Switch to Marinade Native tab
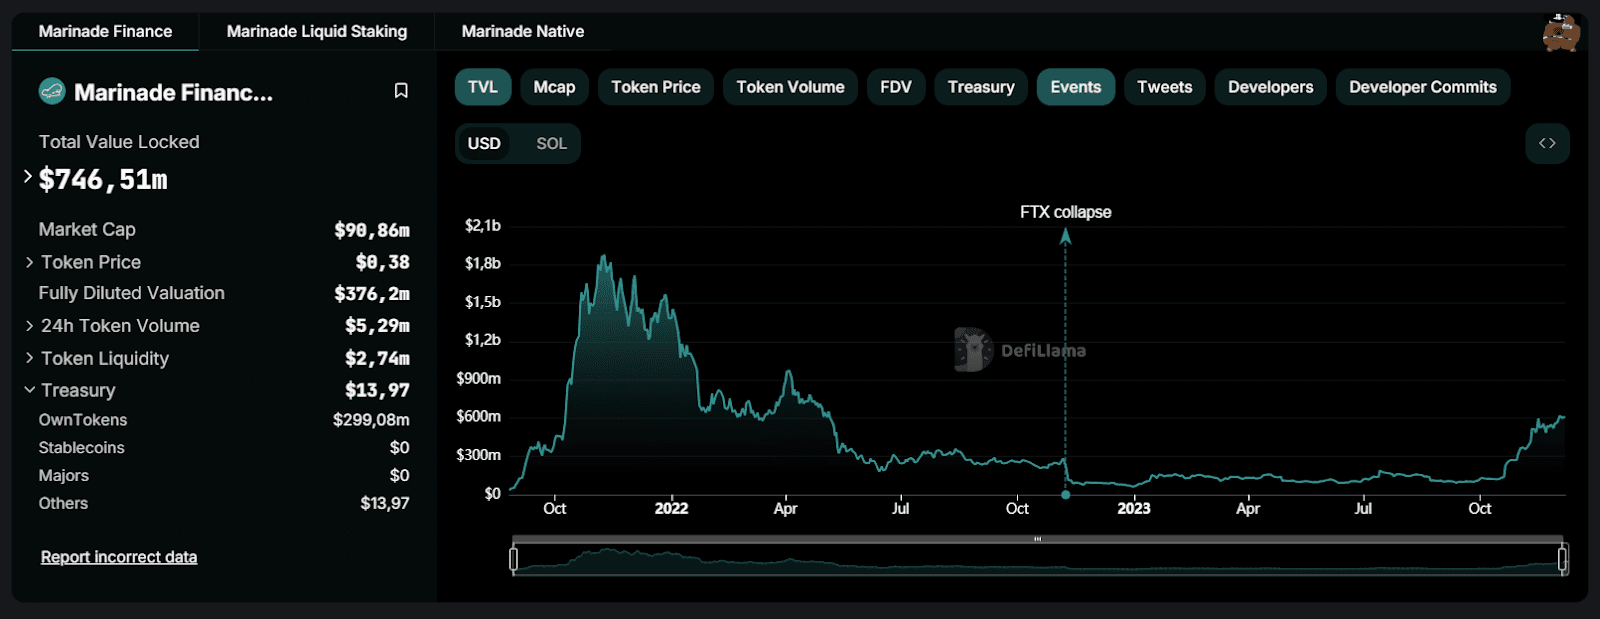This screenshot has width=1600, height=619. click(x=523, y=31)
